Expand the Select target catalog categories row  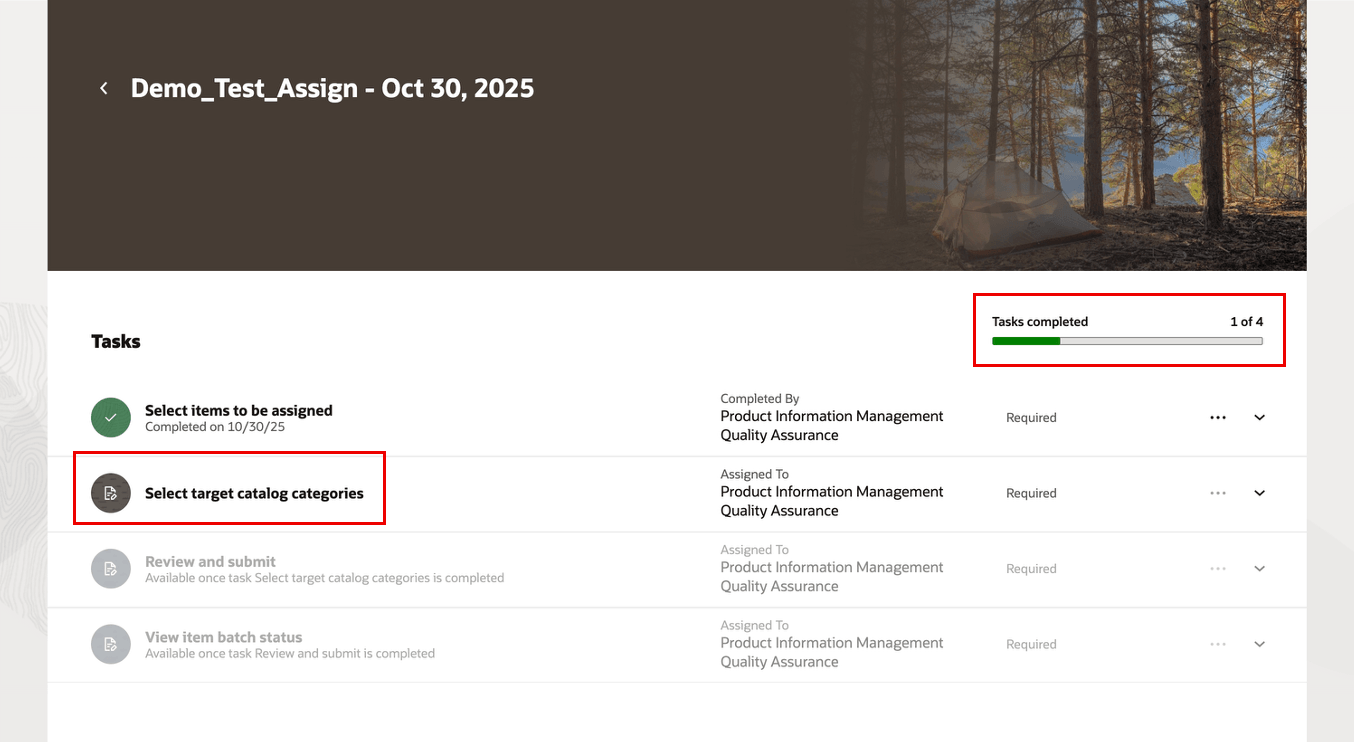(x=1259, y=493)
